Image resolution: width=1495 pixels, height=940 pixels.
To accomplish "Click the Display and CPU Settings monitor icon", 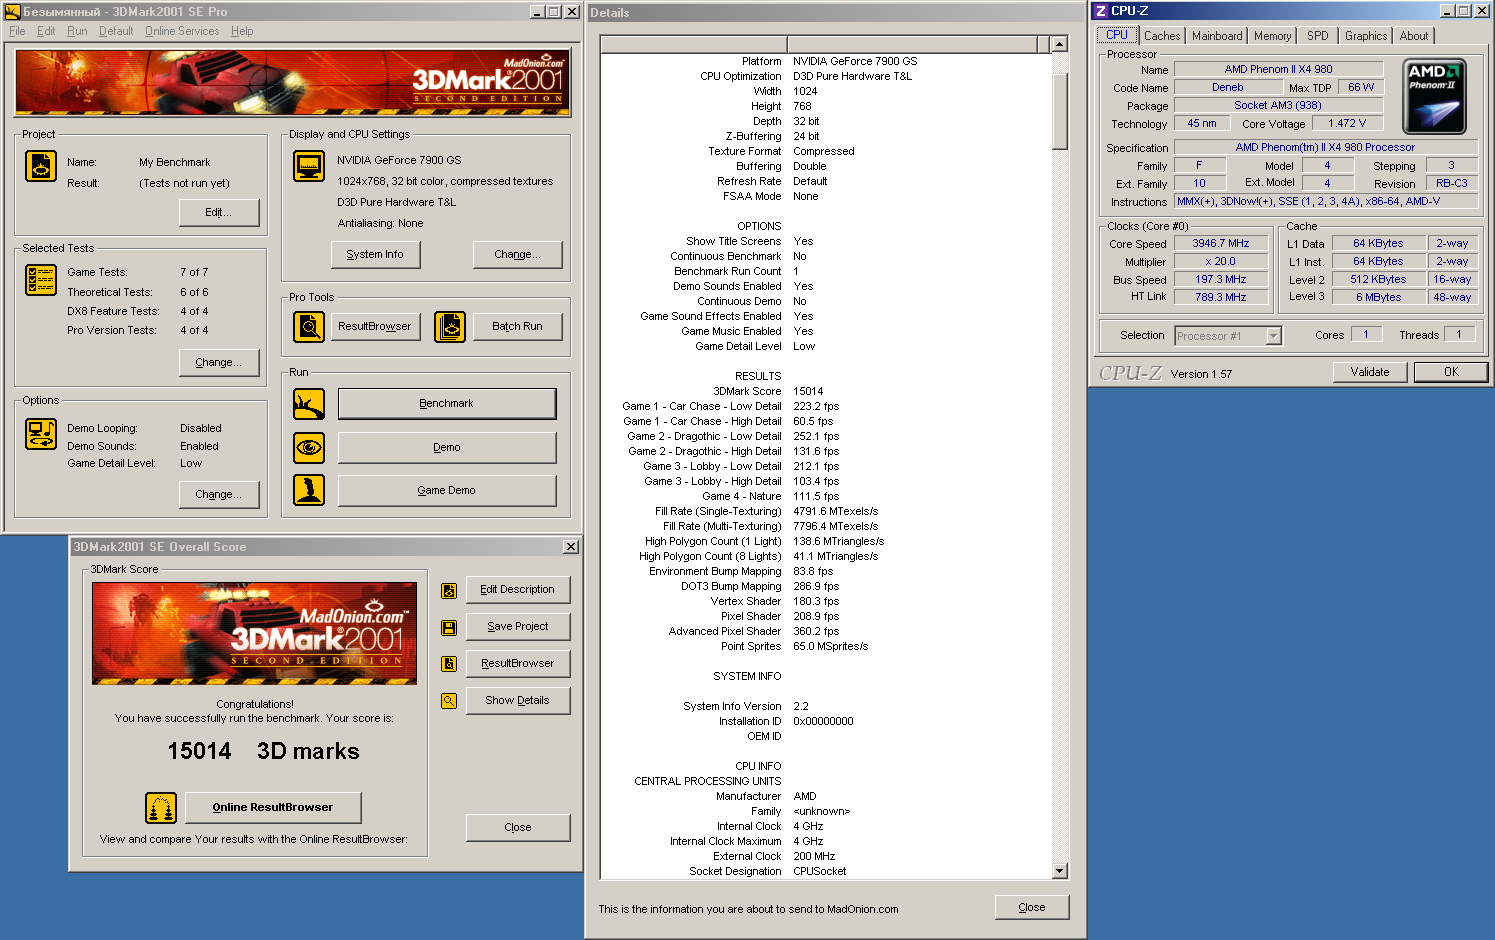I will (309, 166).
